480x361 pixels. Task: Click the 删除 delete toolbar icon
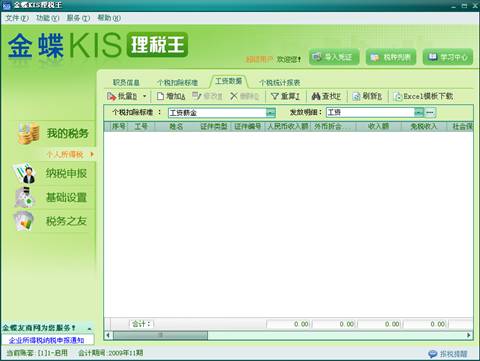tap(234, 96)
